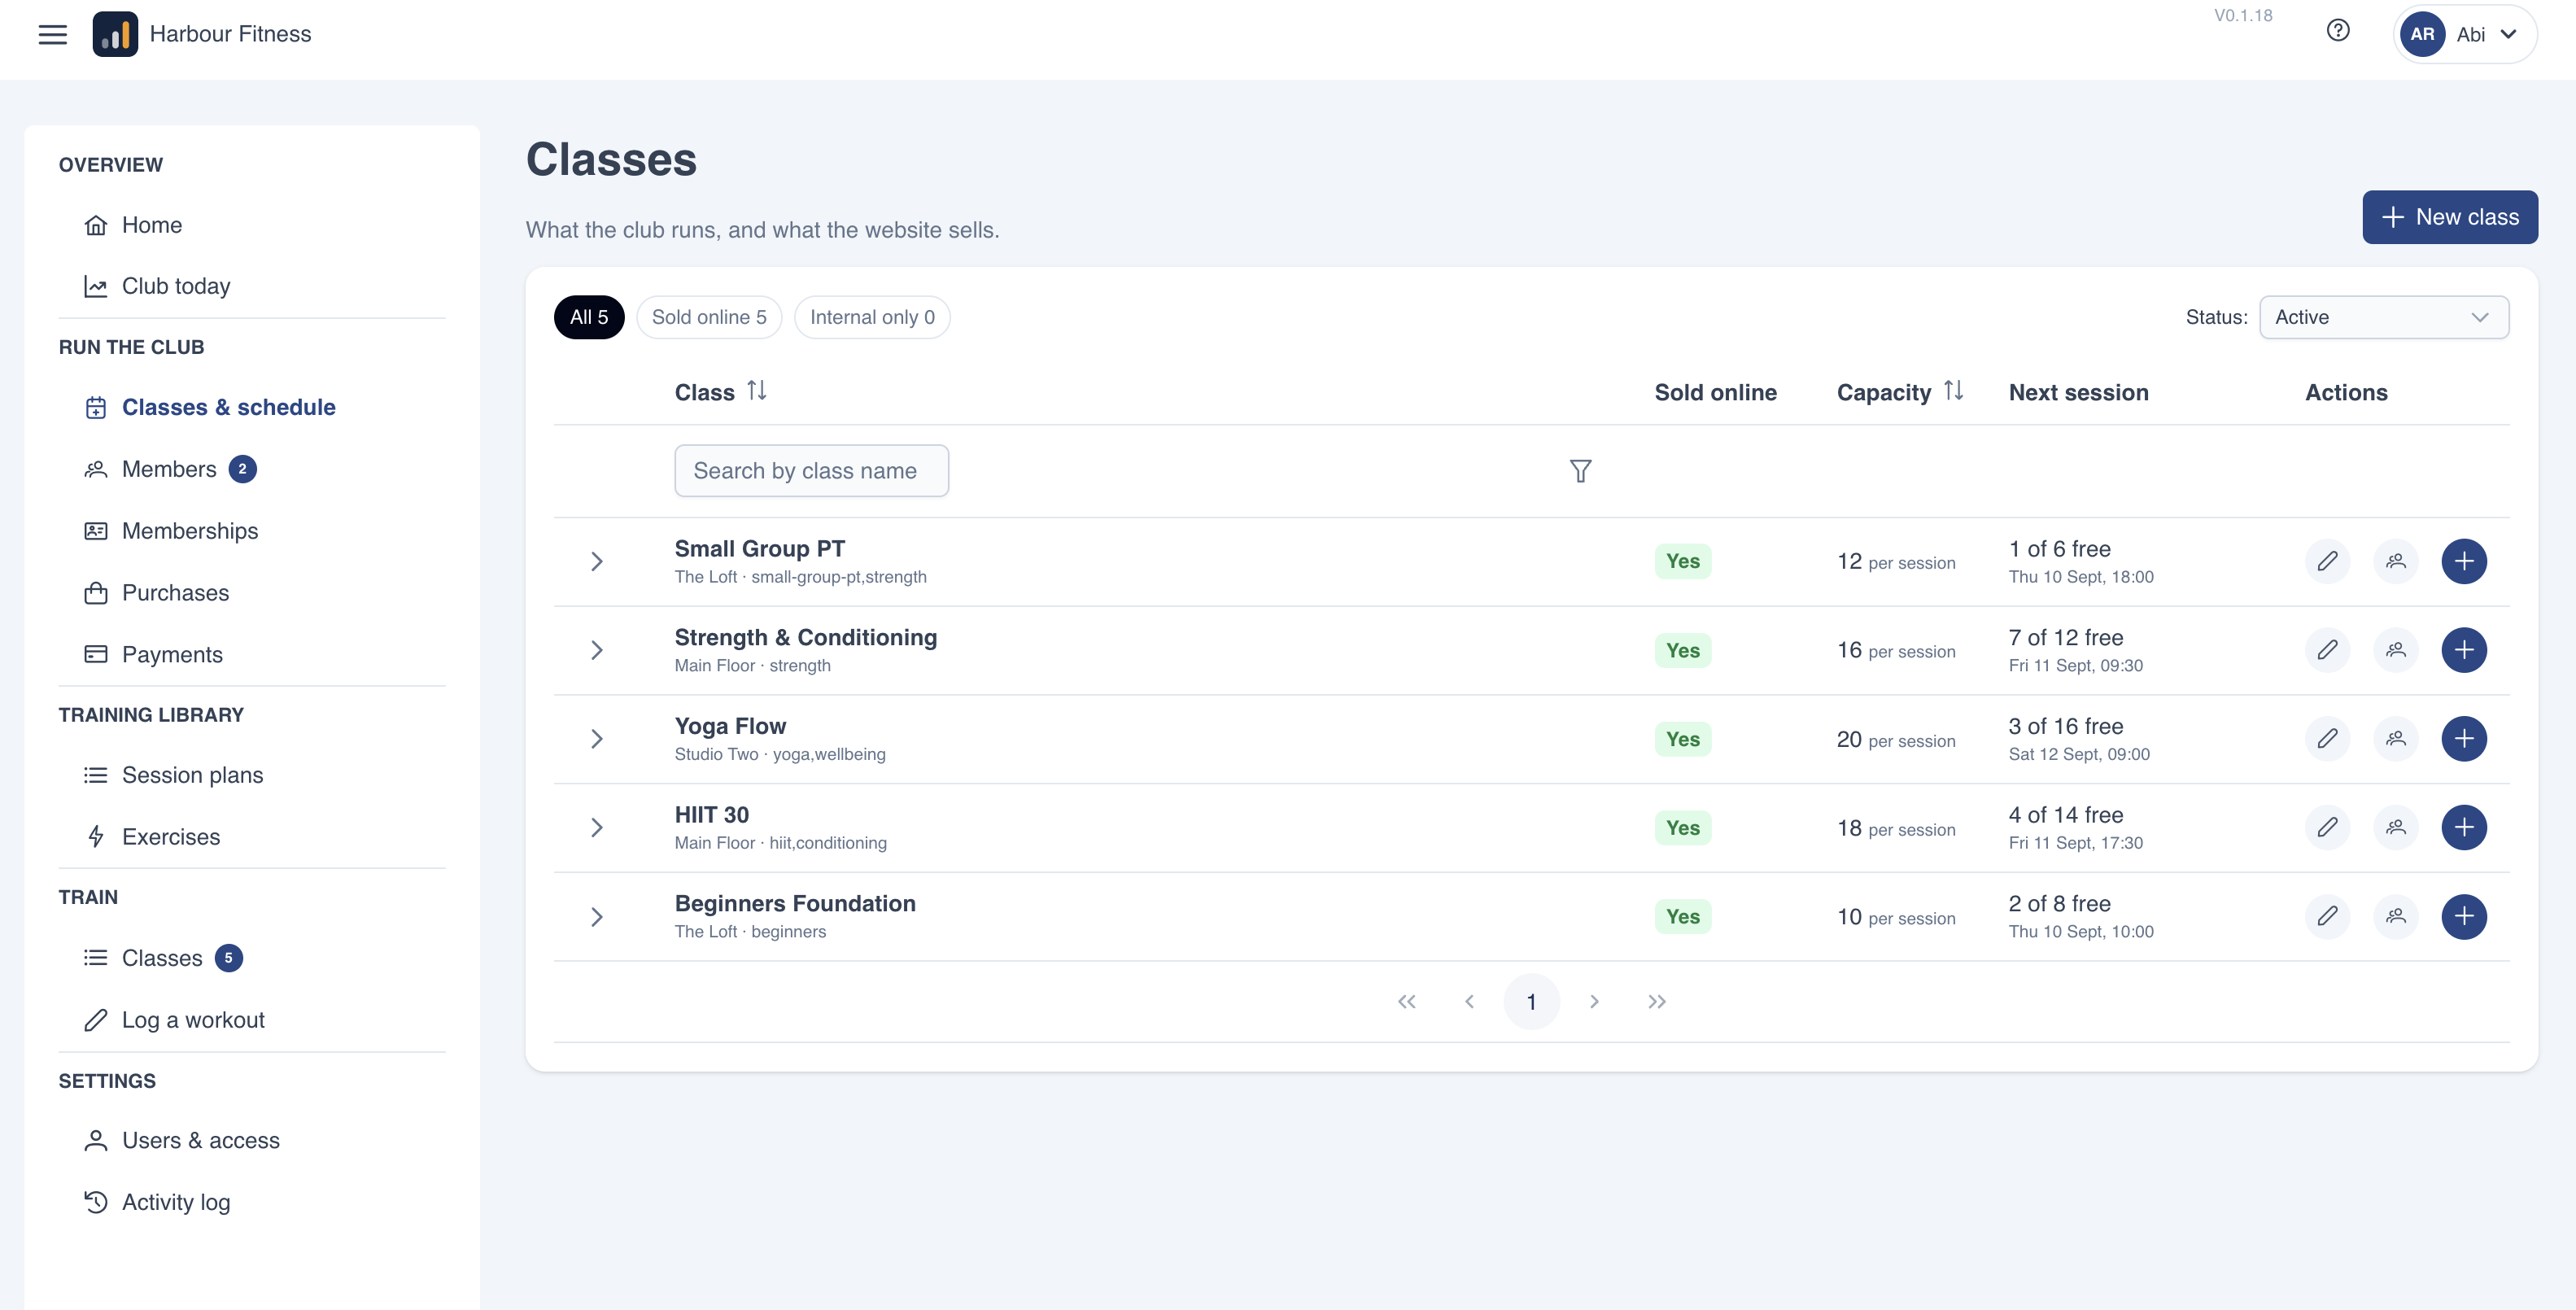This screenshot has width=2576, height=1310.
Task: Open Payments in the sidebar
Action: pos(172,654)
